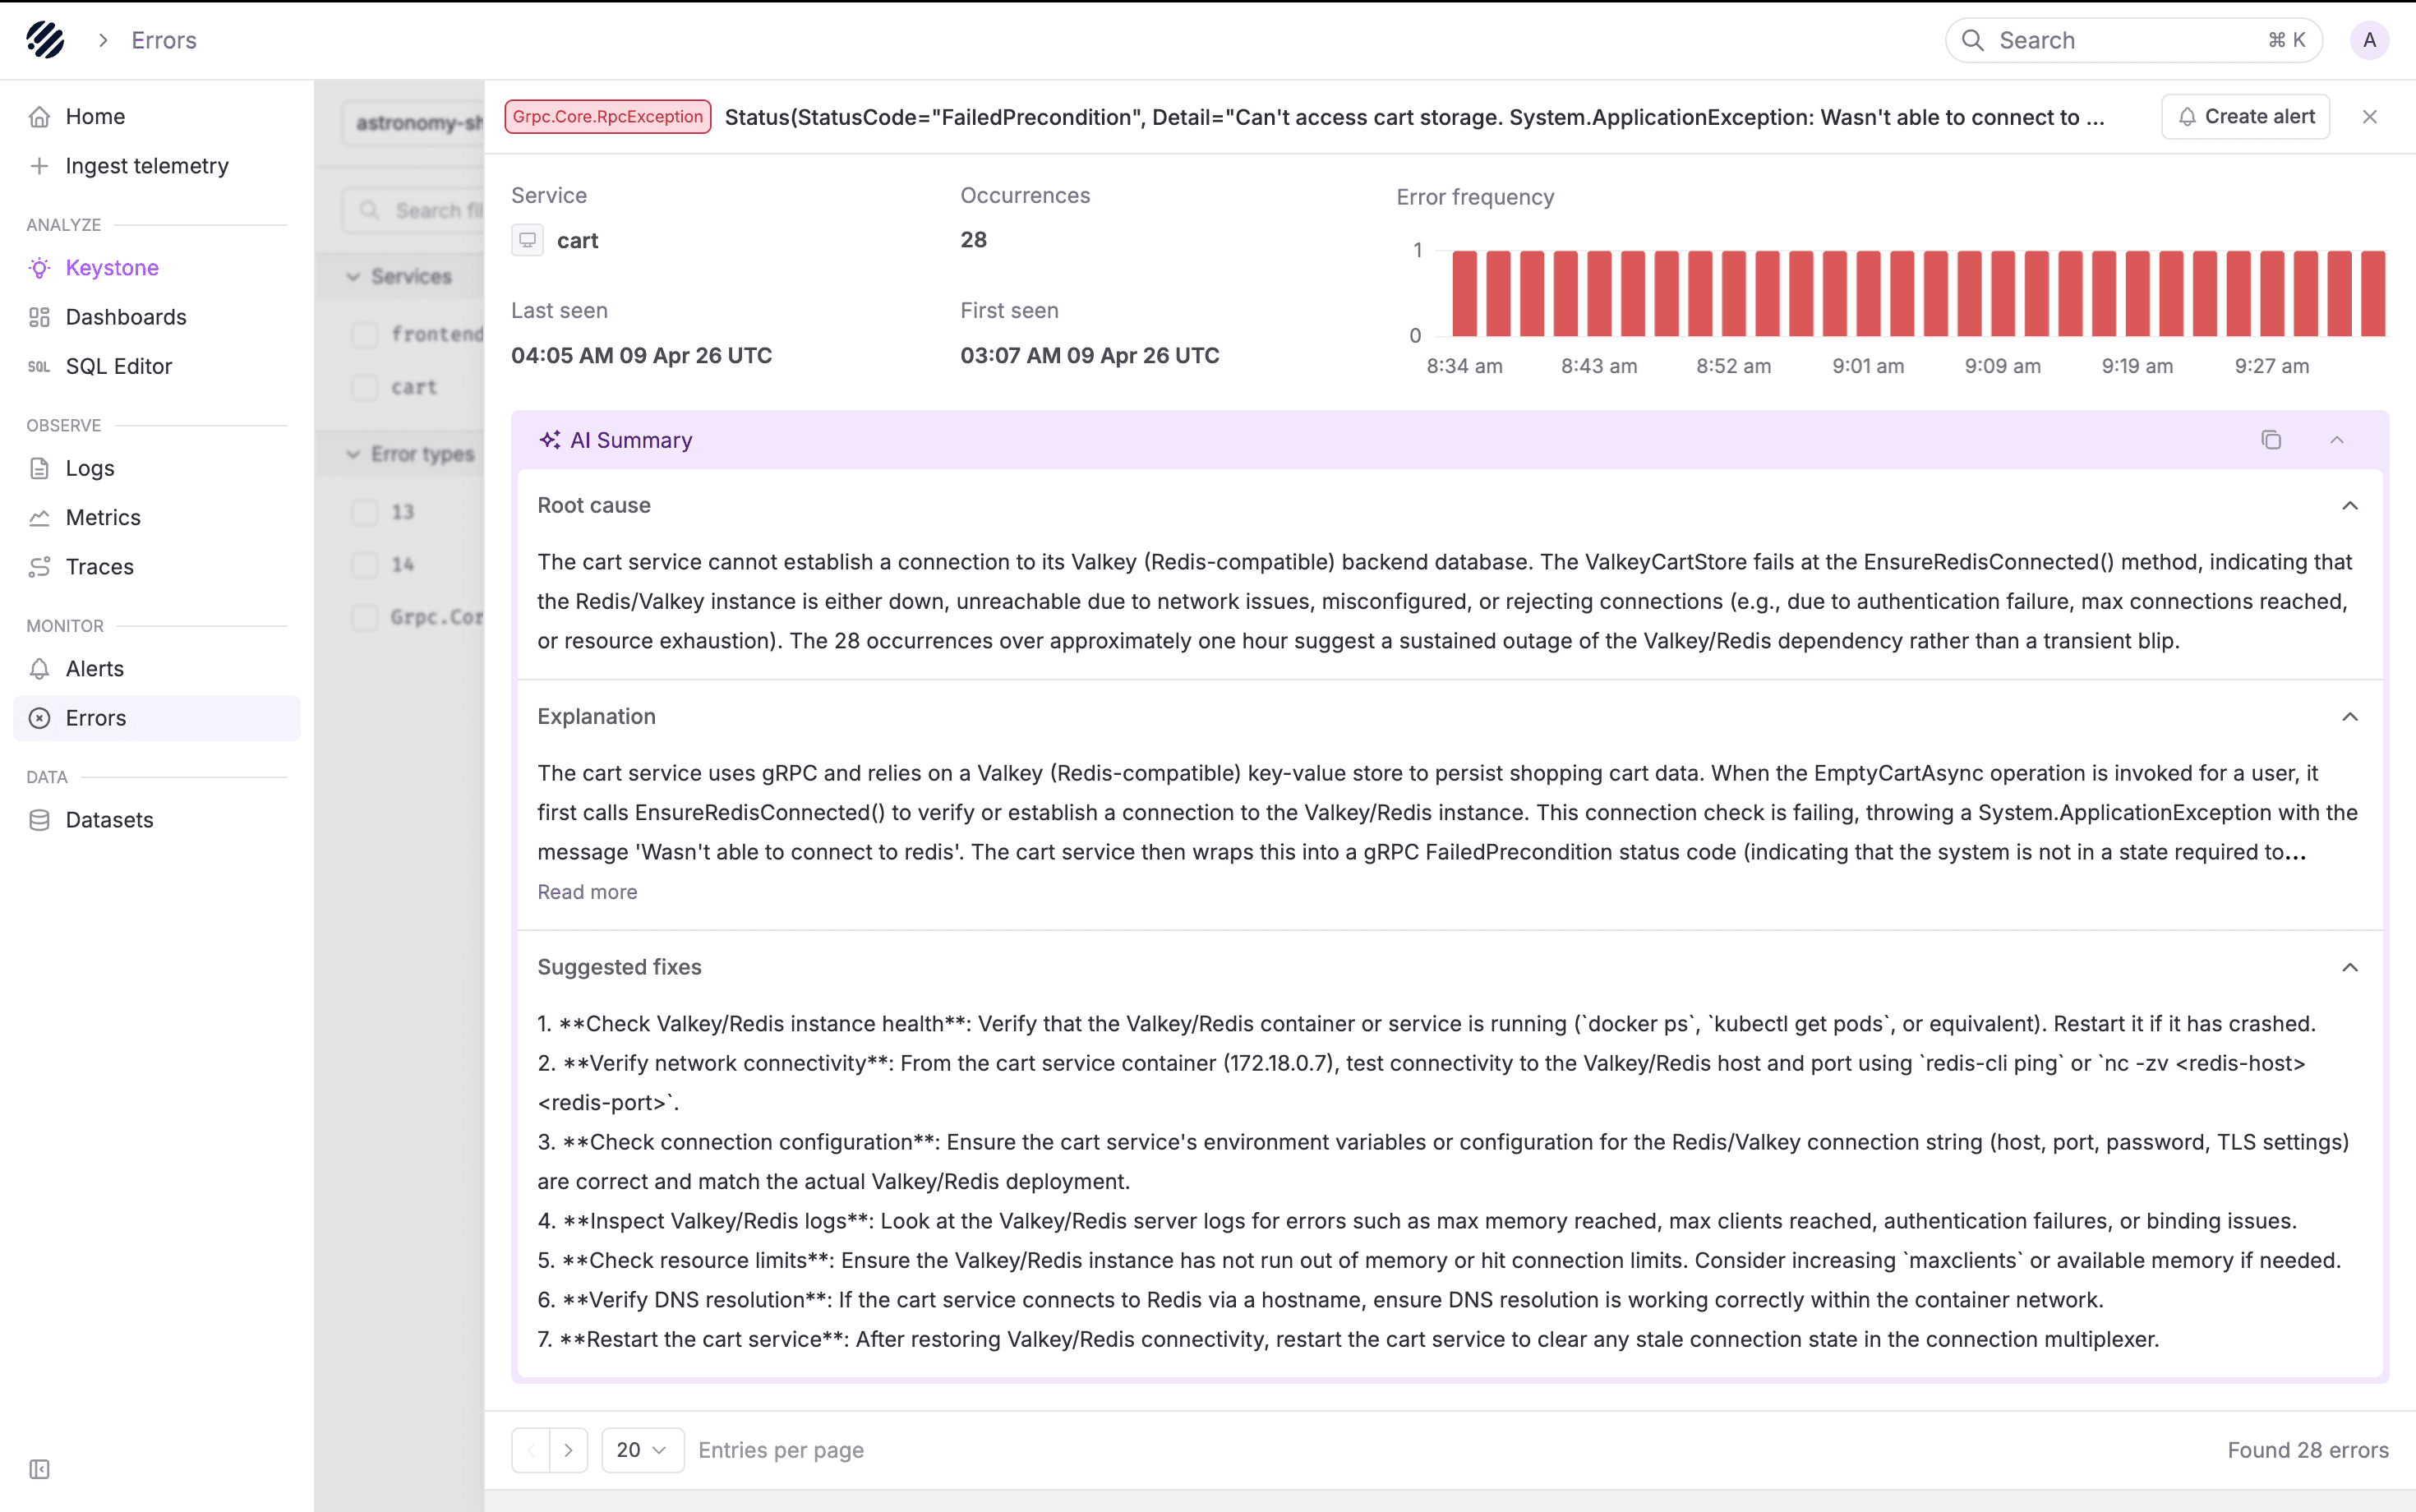The width and height of the screenshot is (2416, 1512).
Task: Collapse the AI Summary panel
Action: (2336, 440)
